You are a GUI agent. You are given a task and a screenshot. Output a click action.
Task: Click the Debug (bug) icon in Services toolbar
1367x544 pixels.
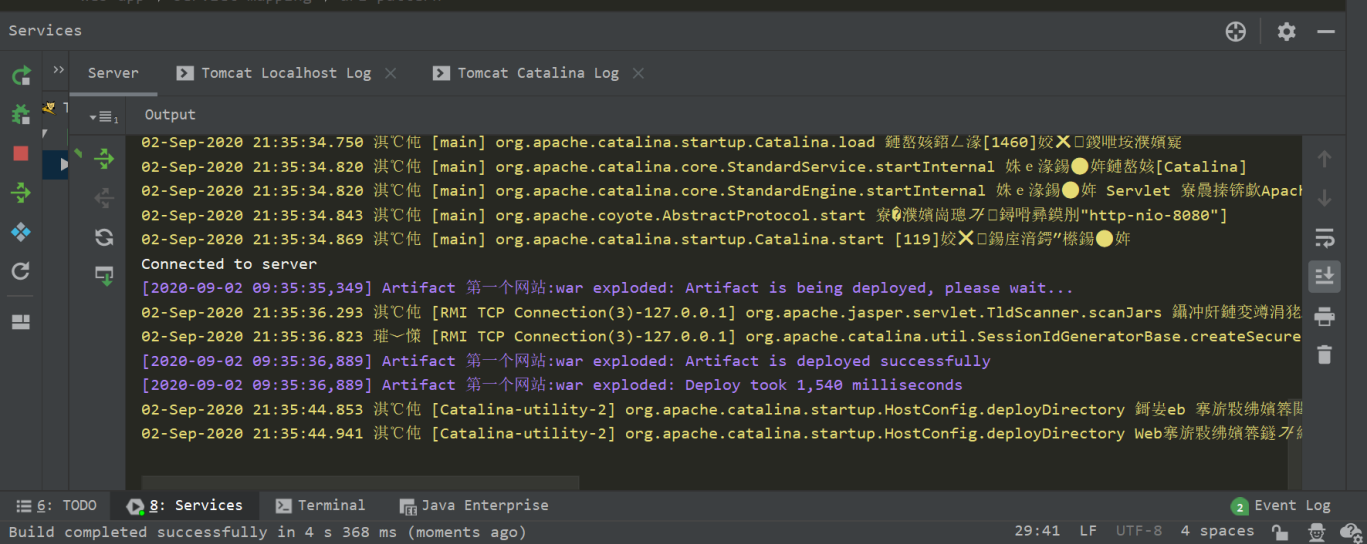[x=21, y=114]
